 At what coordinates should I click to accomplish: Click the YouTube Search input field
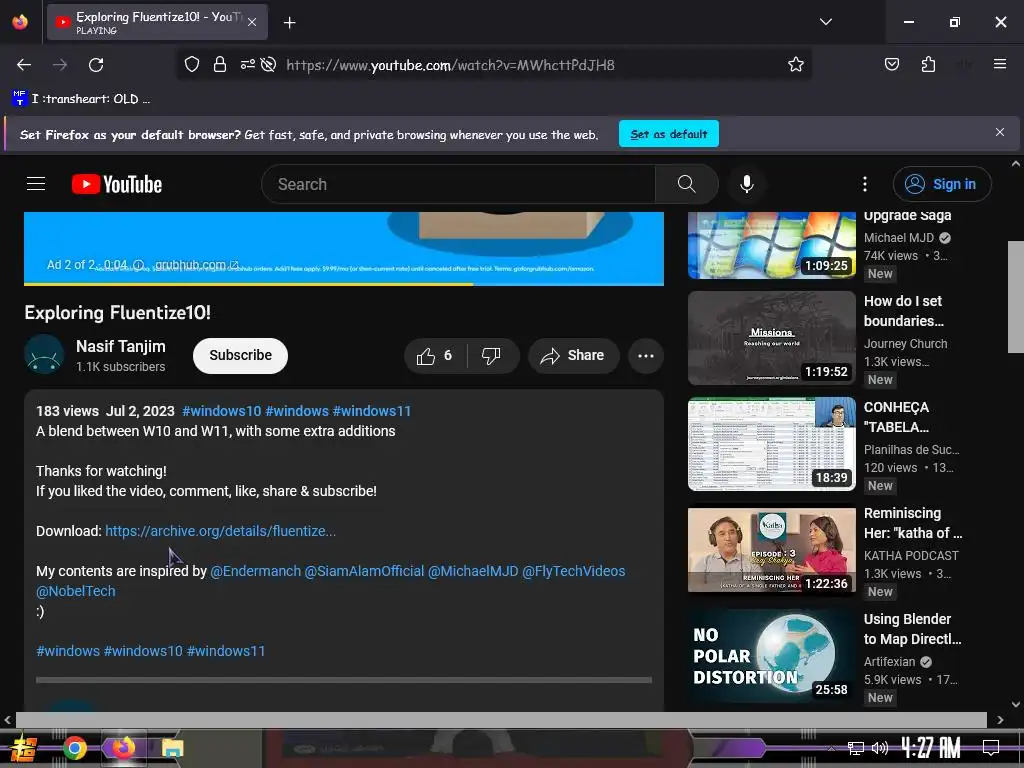point(458,184)
